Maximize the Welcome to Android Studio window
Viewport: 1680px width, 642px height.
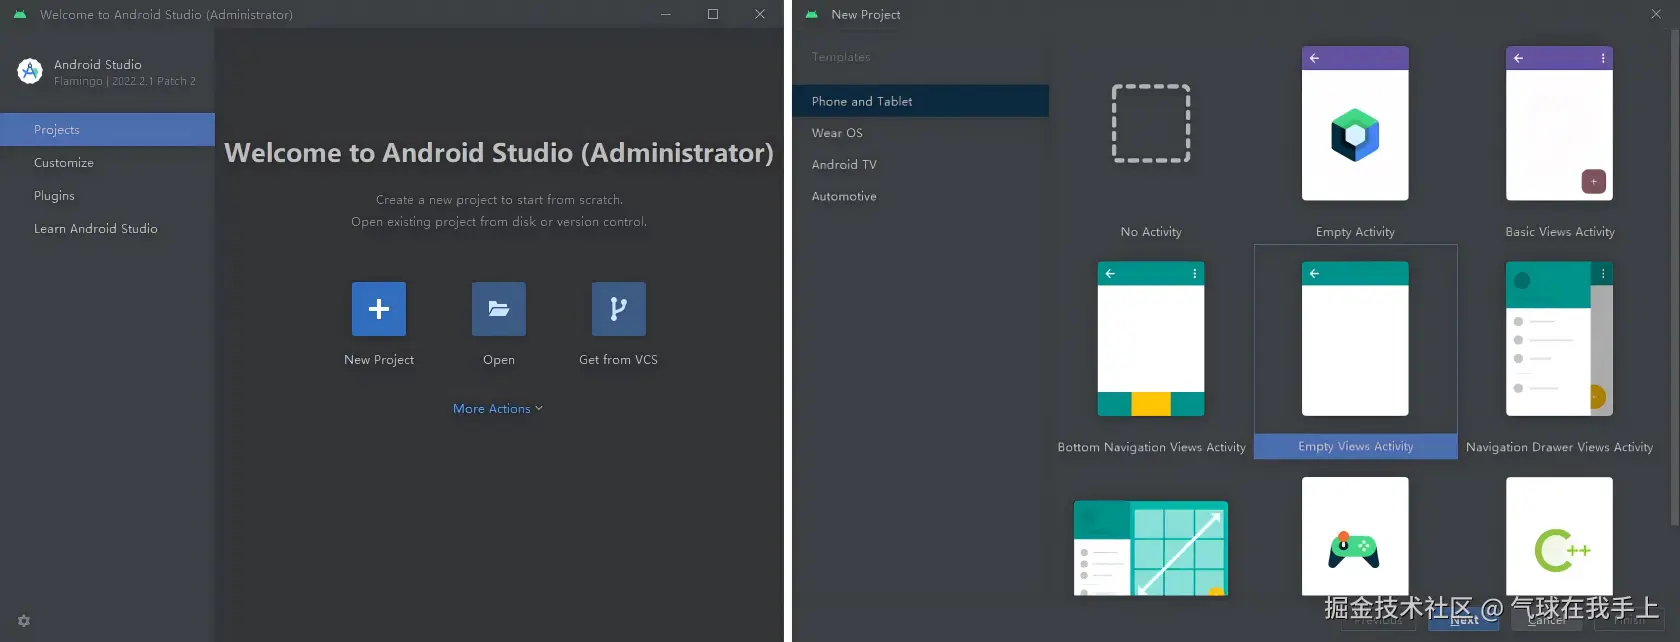[x=713, y=14]
